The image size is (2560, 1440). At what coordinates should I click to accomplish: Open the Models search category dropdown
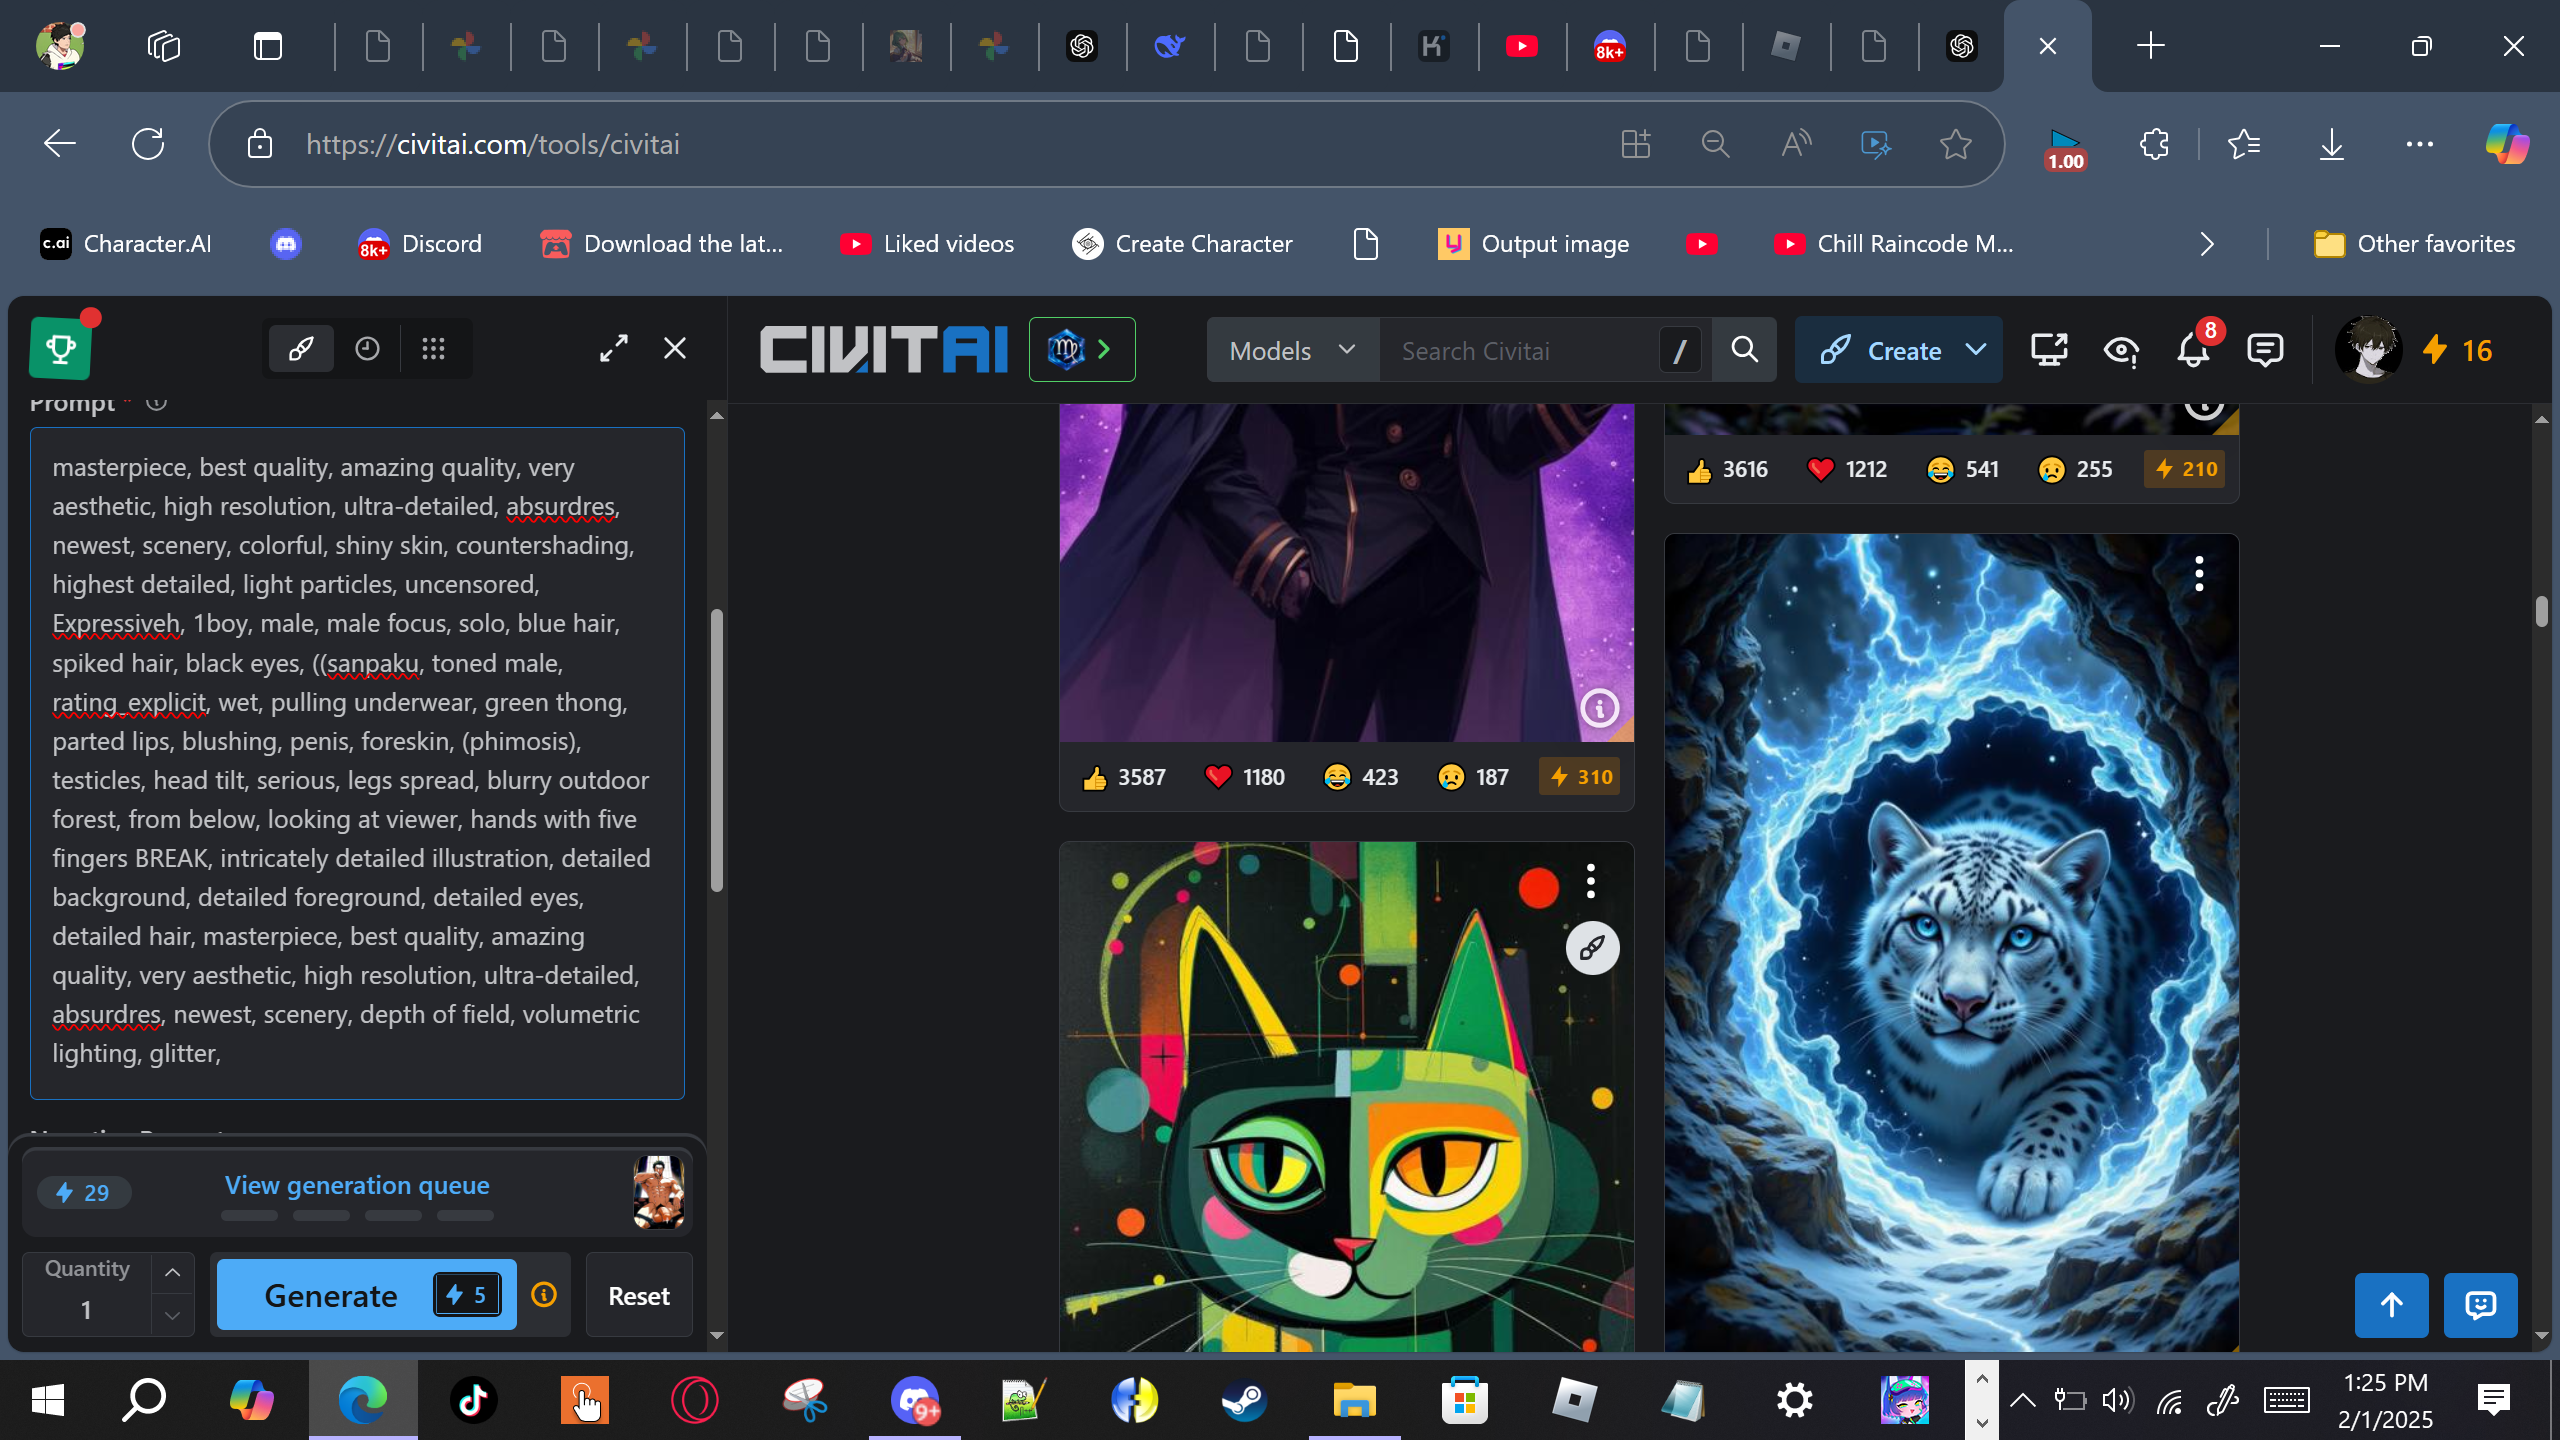[x=1292, y=350]
